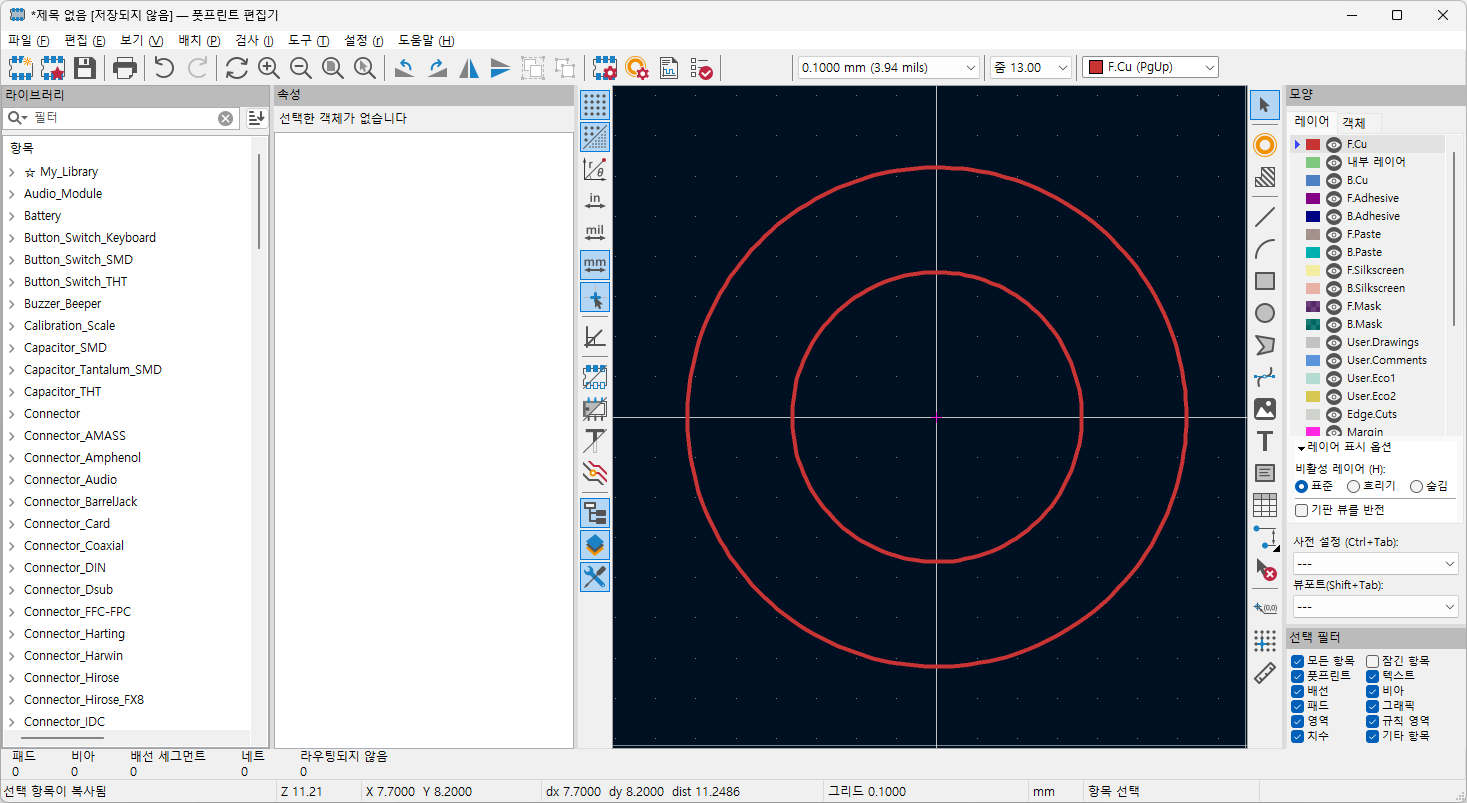Select the measure ruler tool
This screenshot has width=1467, height=803.
tap(1265, 673)
